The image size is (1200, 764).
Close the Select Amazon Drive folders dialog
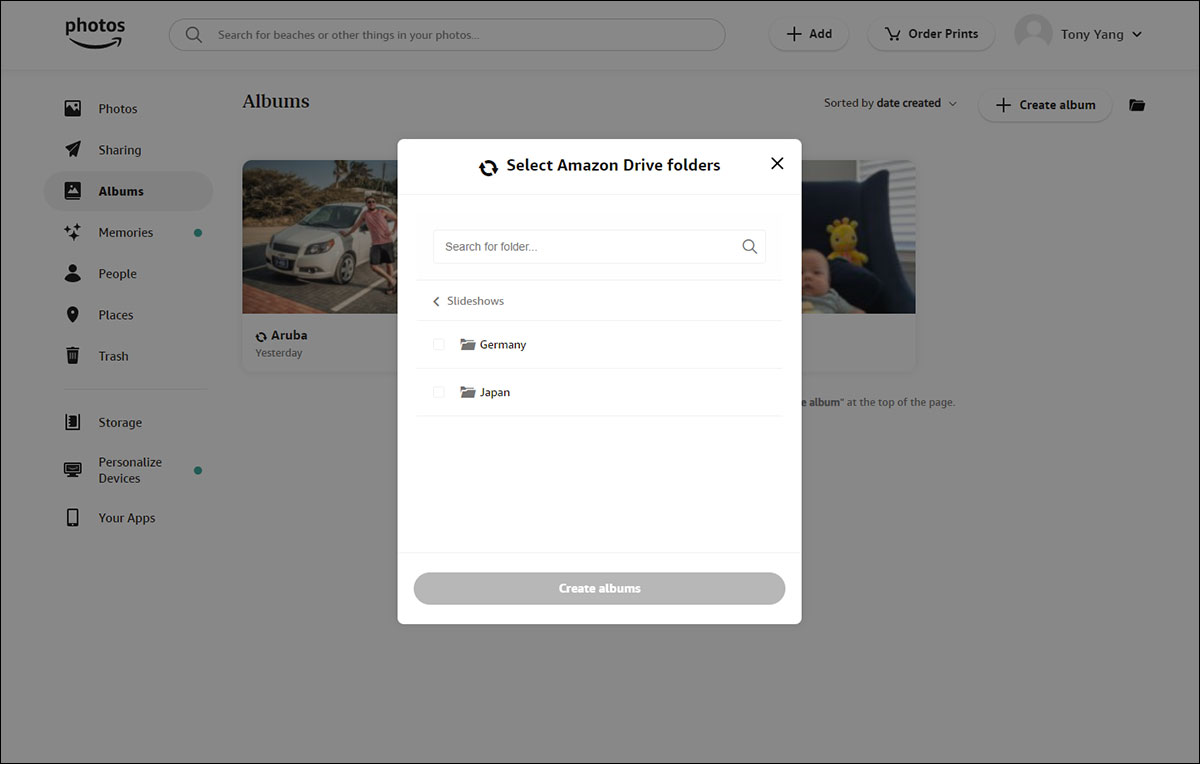(x=777, y=163)
